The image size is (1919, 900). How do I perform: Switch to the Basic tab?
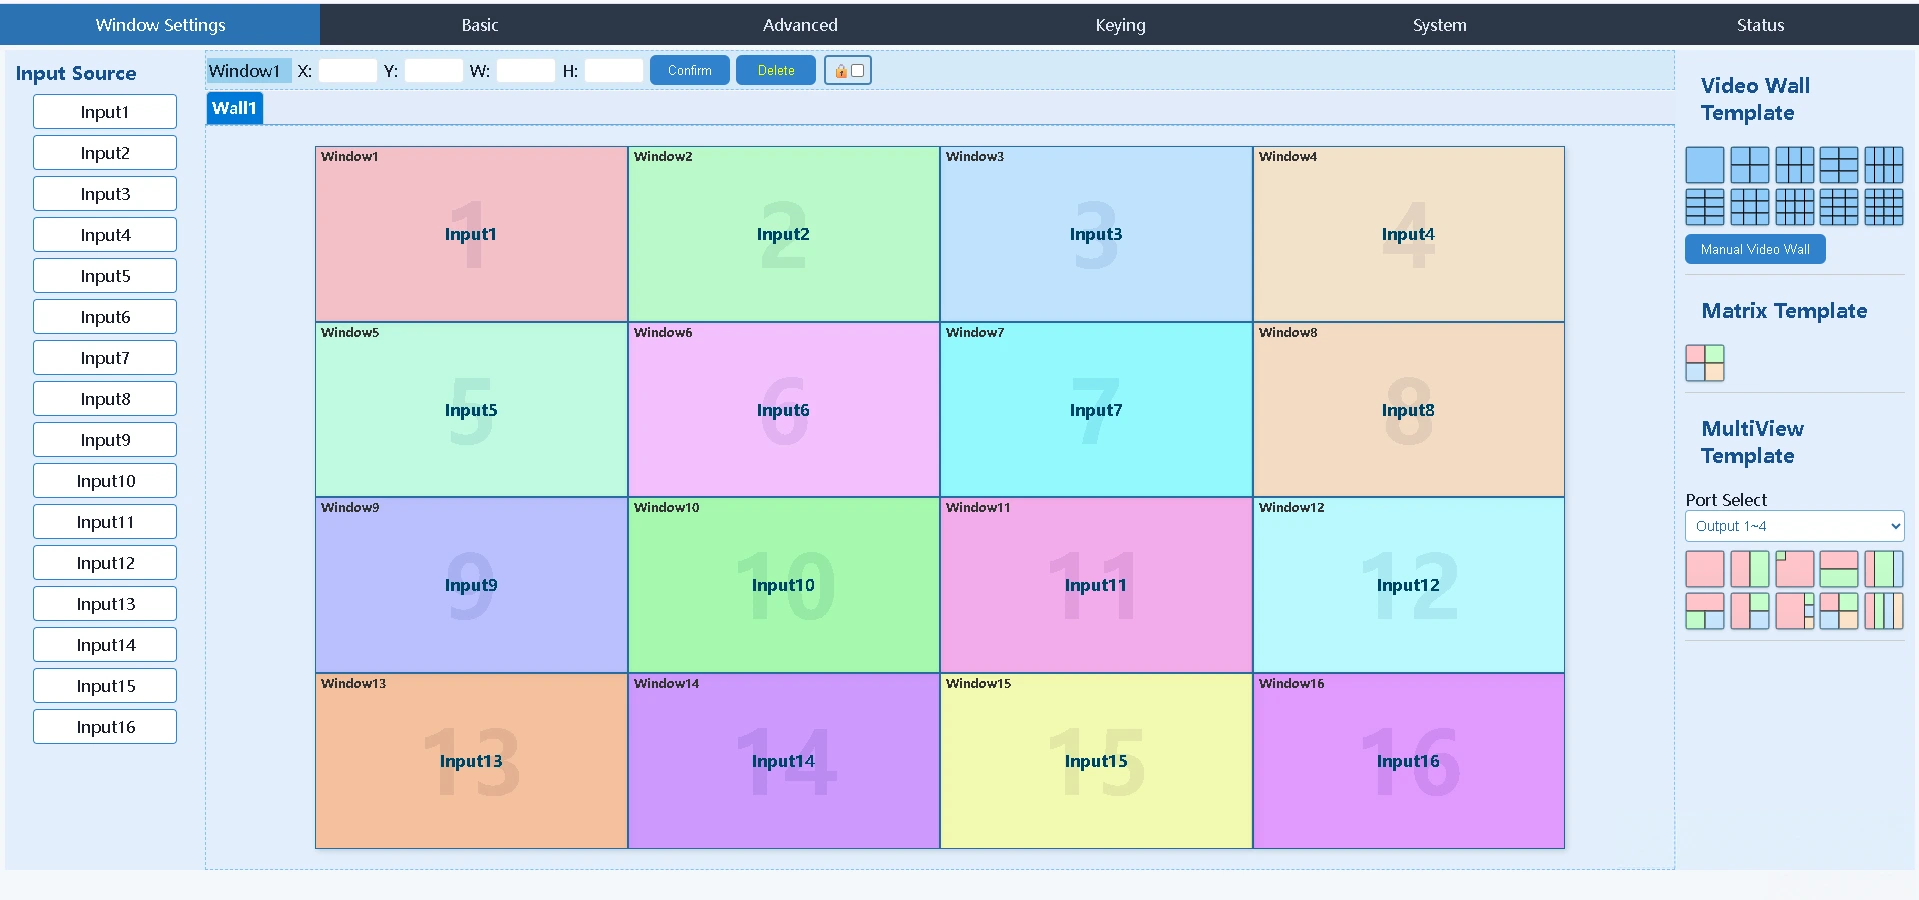coord(480,25)
